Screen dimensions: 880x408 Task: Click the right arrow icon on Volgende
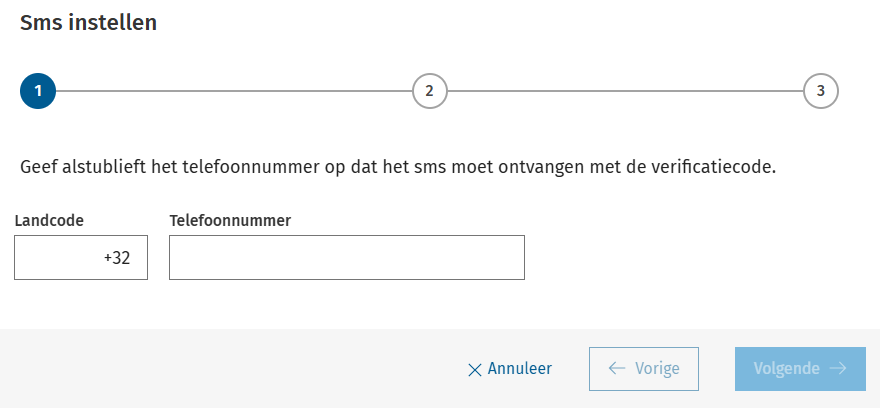pos(838,369)
